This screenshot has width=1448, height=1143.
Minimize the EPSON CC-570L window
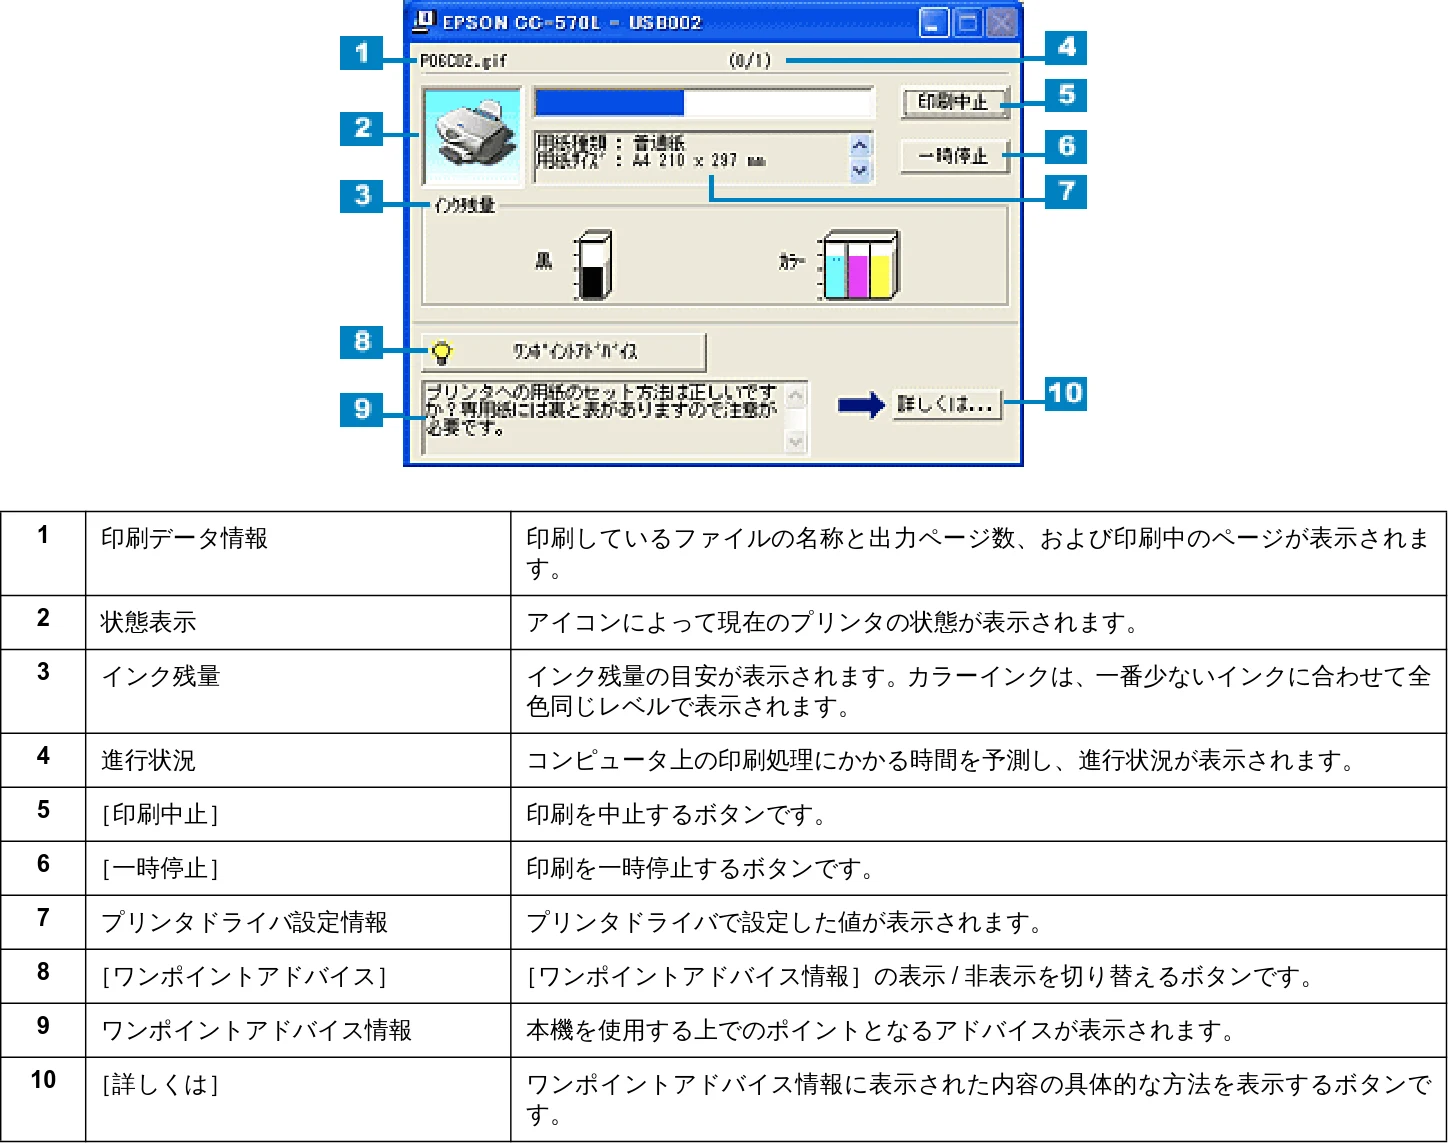[934, 23]
